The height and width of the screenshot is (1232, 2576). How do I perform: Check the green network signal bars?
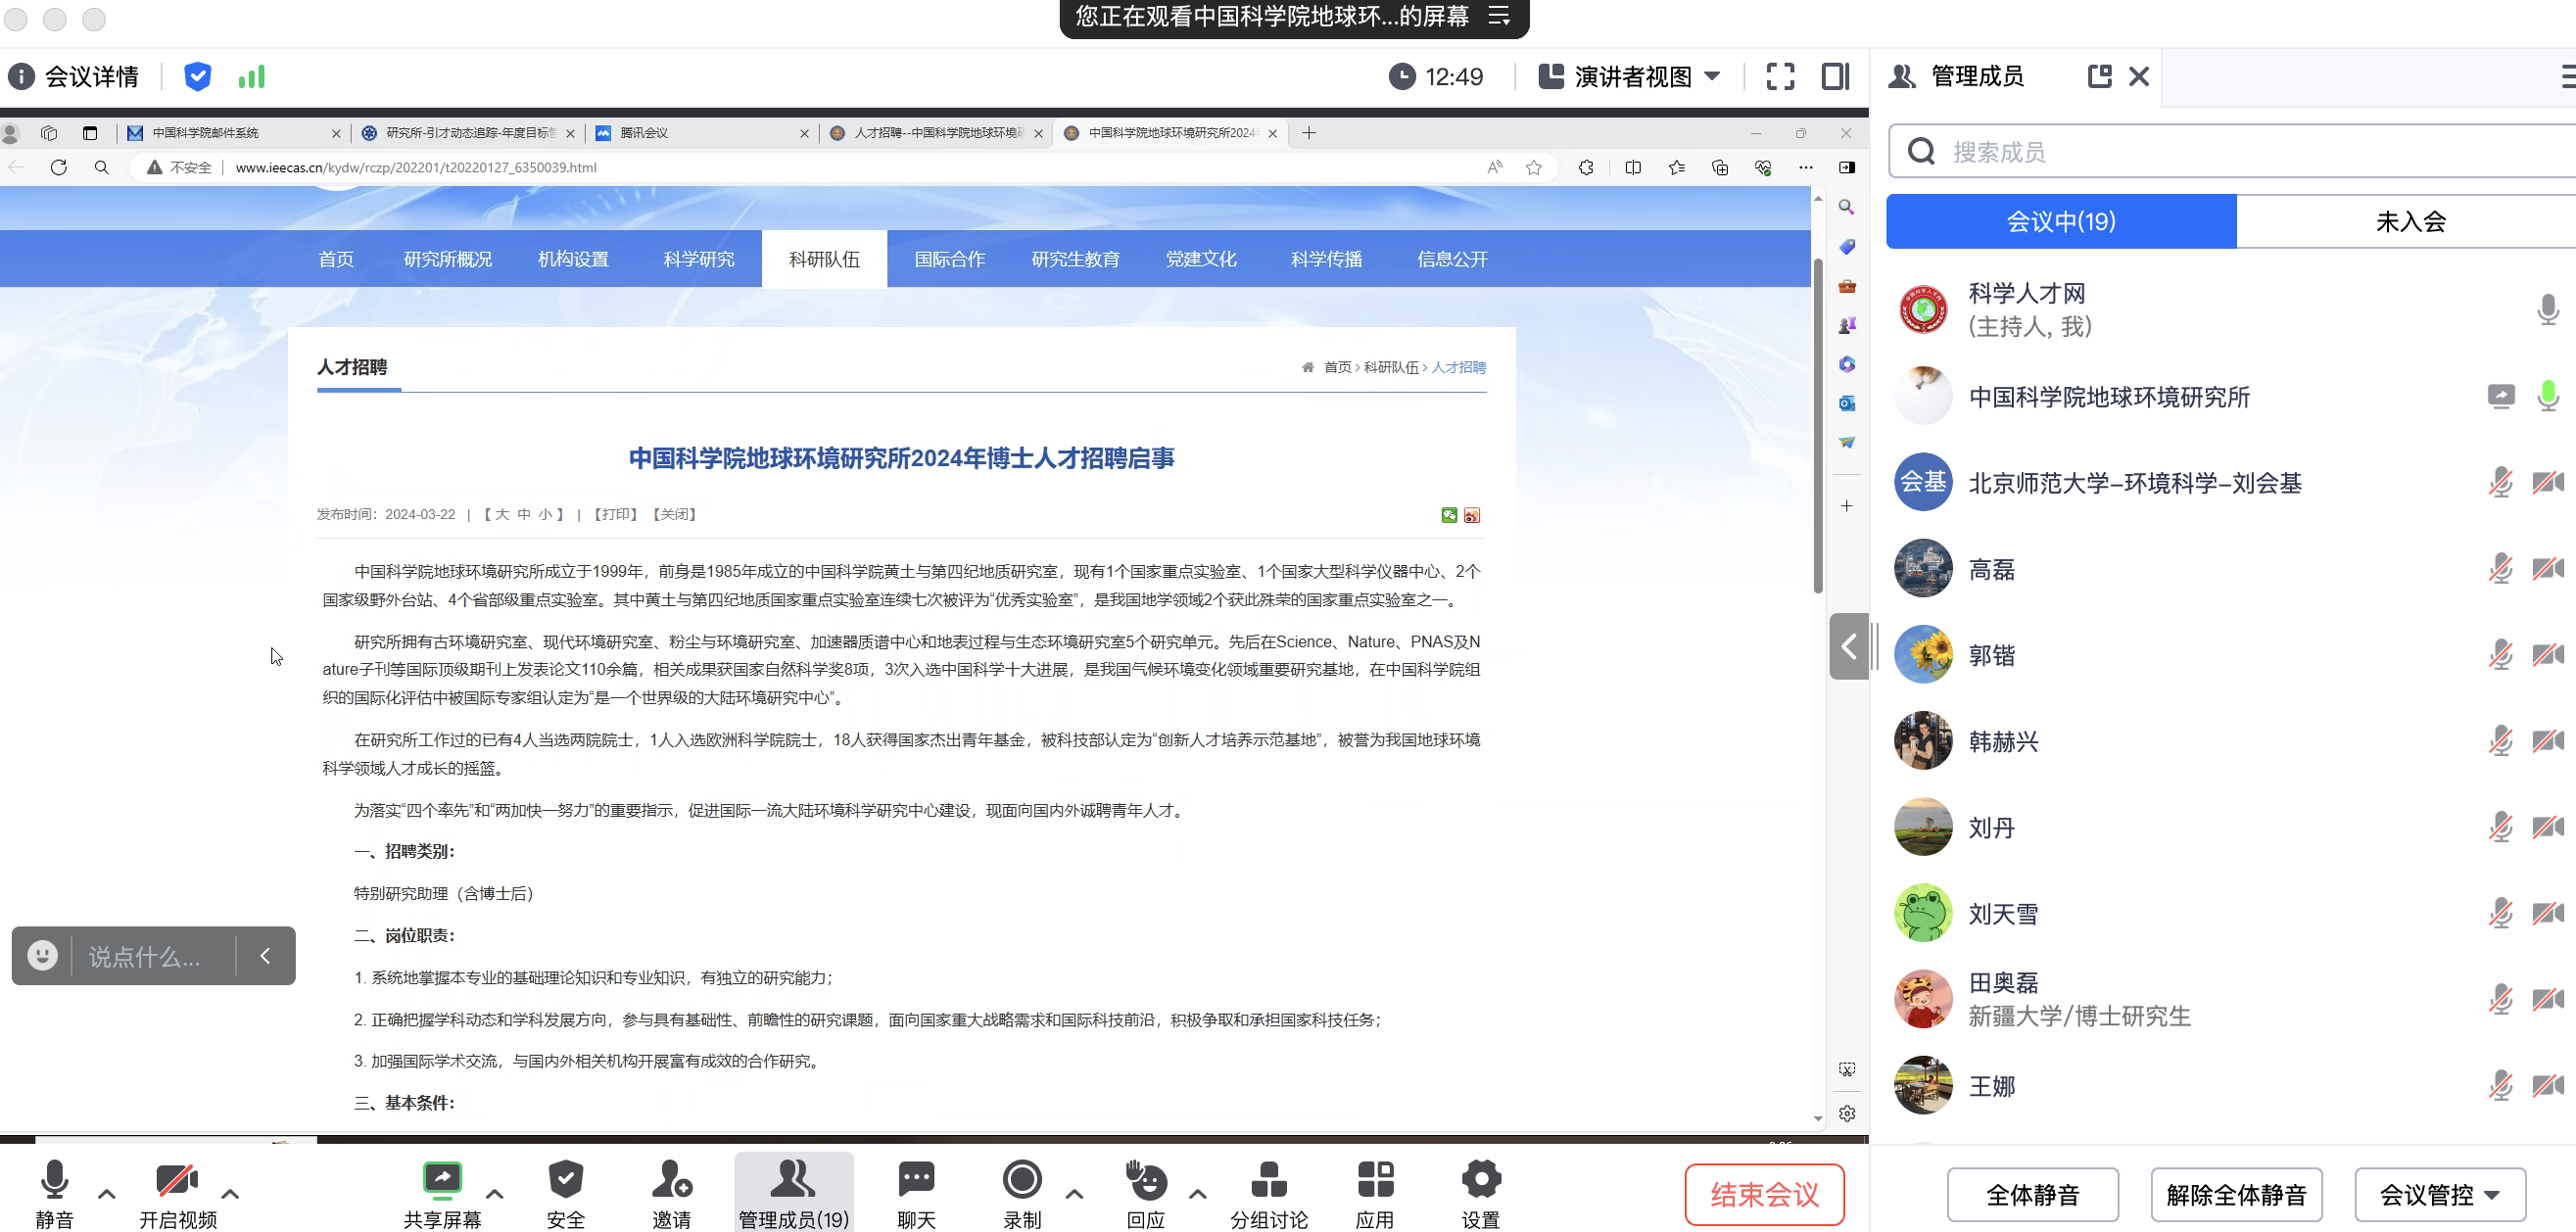click(x=252, y=77)
